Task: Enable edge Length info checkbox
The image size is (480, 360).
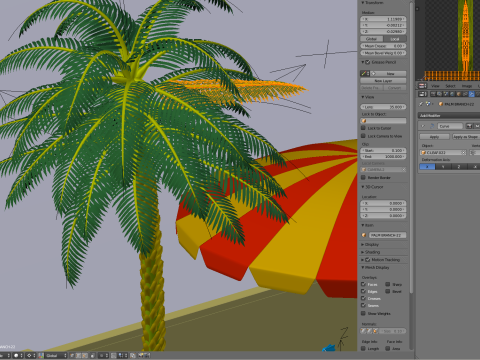Action: pos(363,348)
